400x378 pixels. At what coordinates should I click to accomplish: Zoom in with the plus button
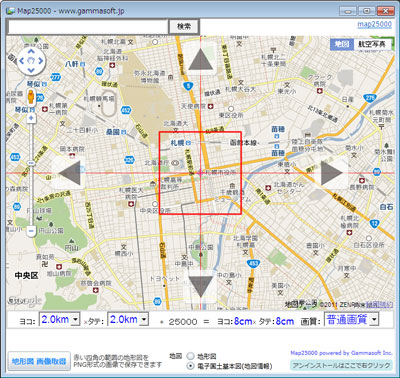click(x=31, y=118)
